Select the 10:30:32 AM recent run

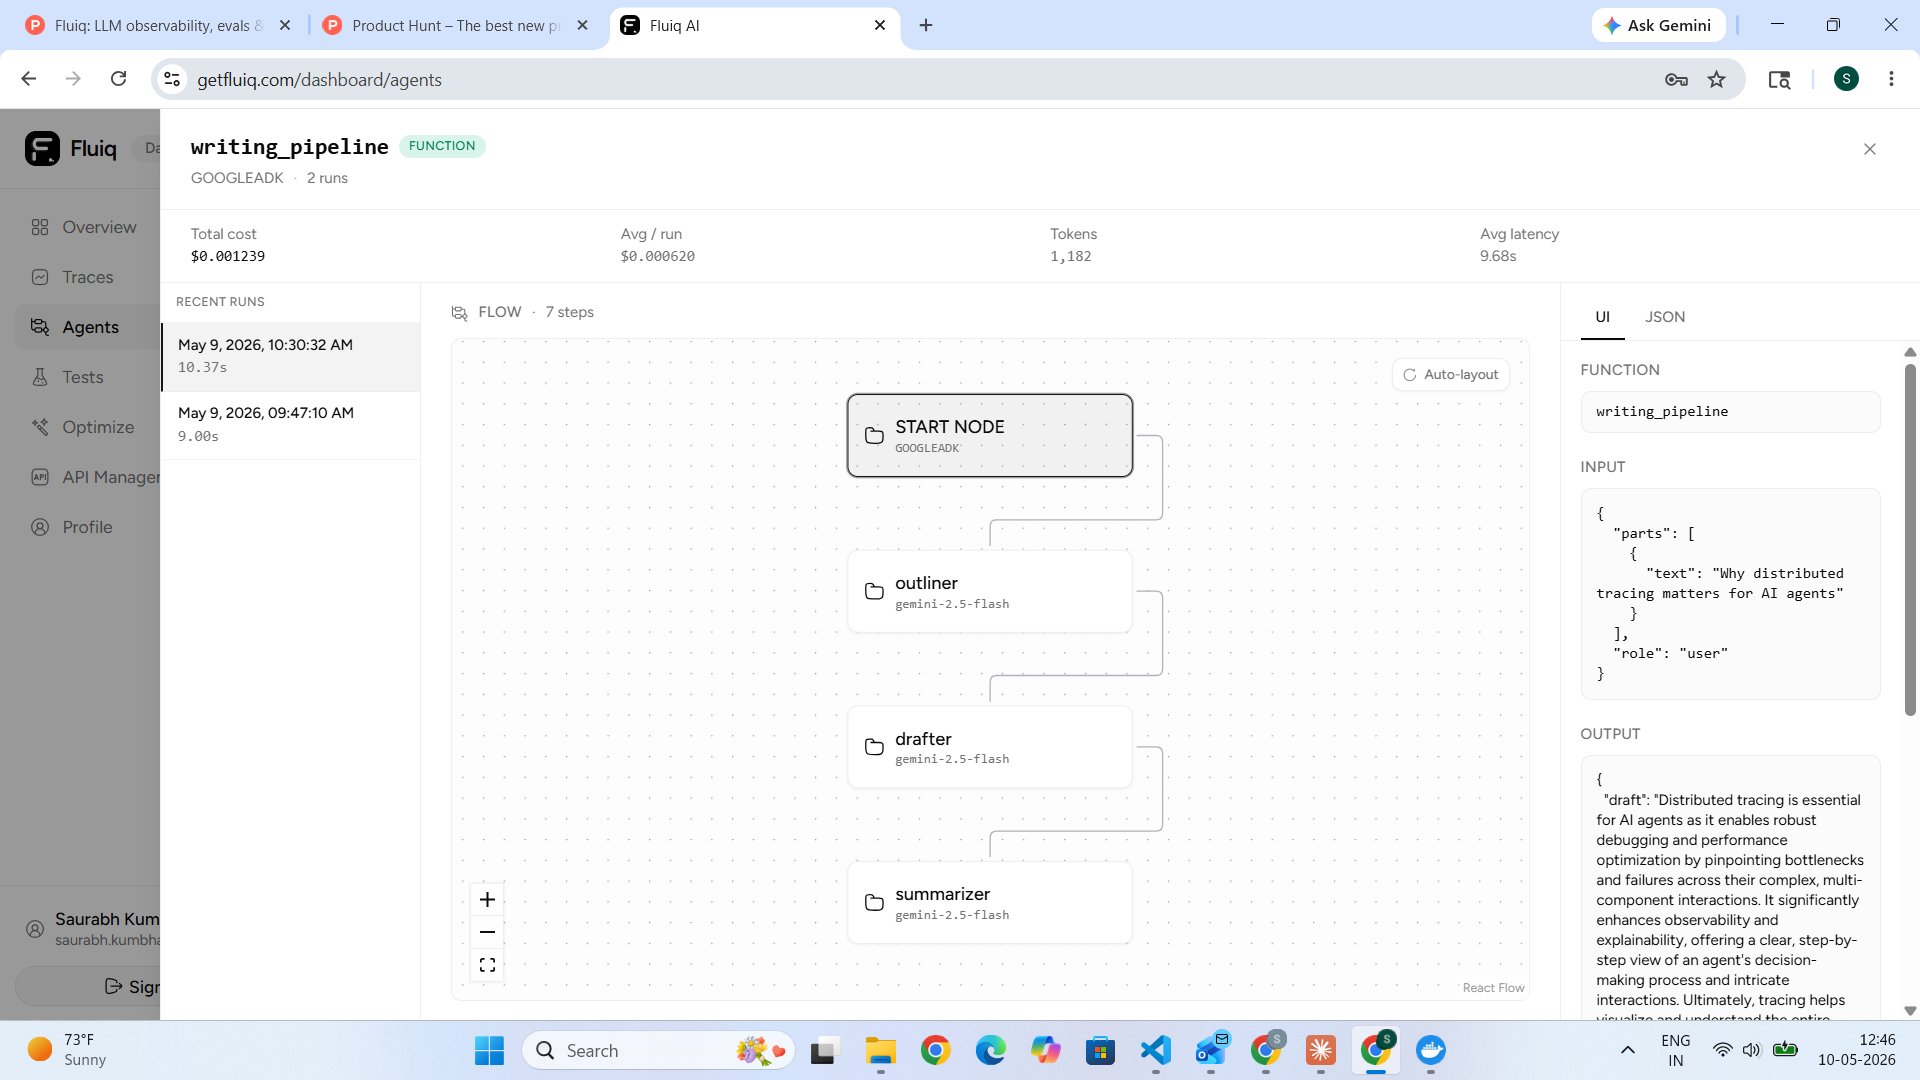(291, 356)
